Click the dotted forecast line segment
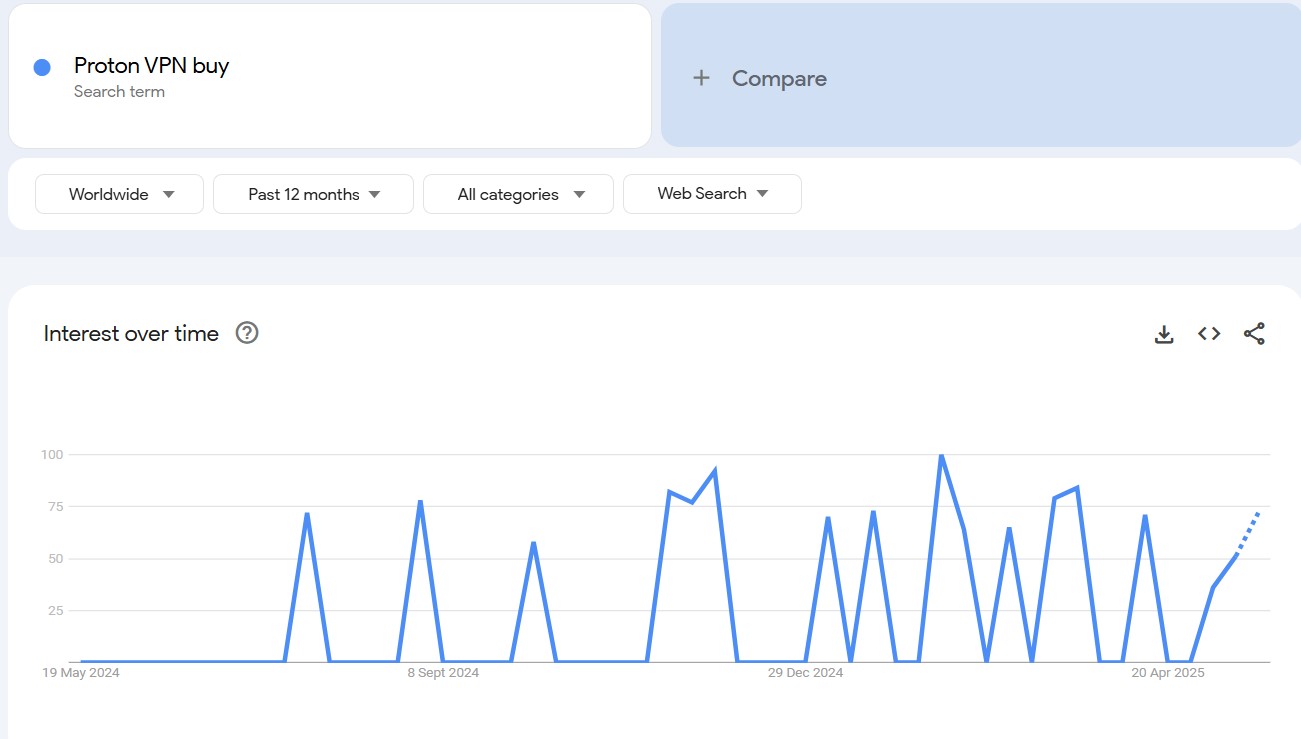The image size is (1301, 739). point(1248,533)
